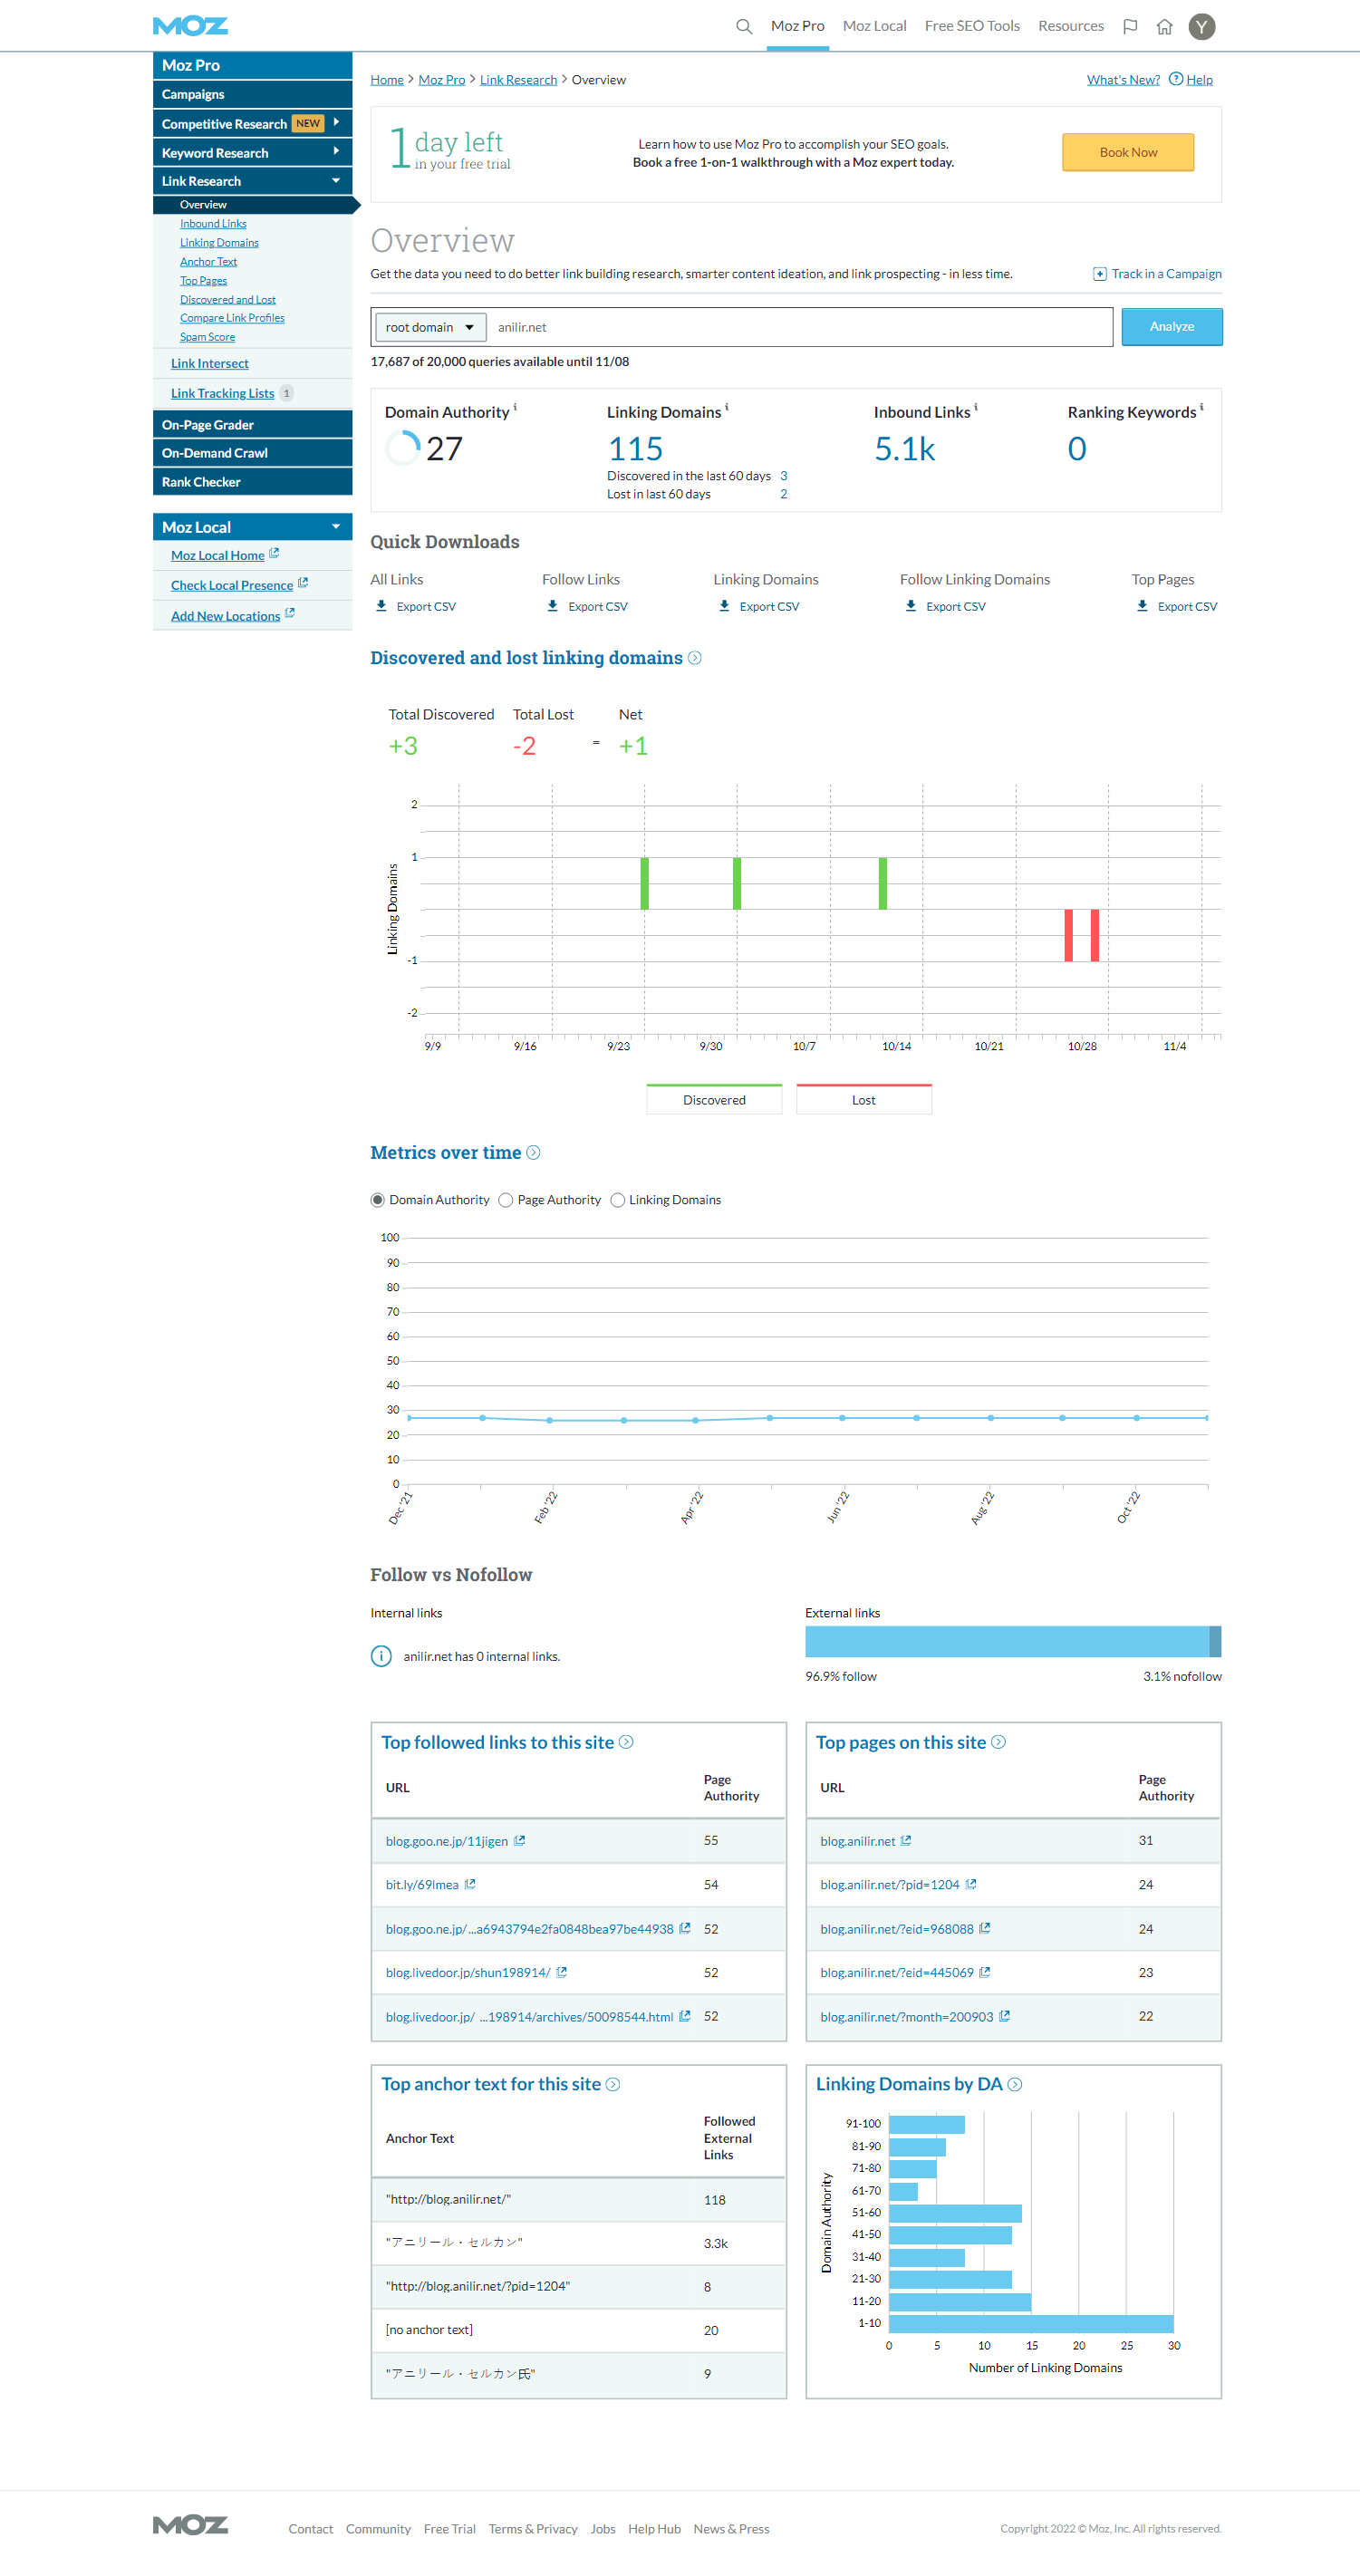Image resolution: width=1360 pixels, height=2576 pixels.
Task: Open the Resources top menu
Action: coord(1071,26)
